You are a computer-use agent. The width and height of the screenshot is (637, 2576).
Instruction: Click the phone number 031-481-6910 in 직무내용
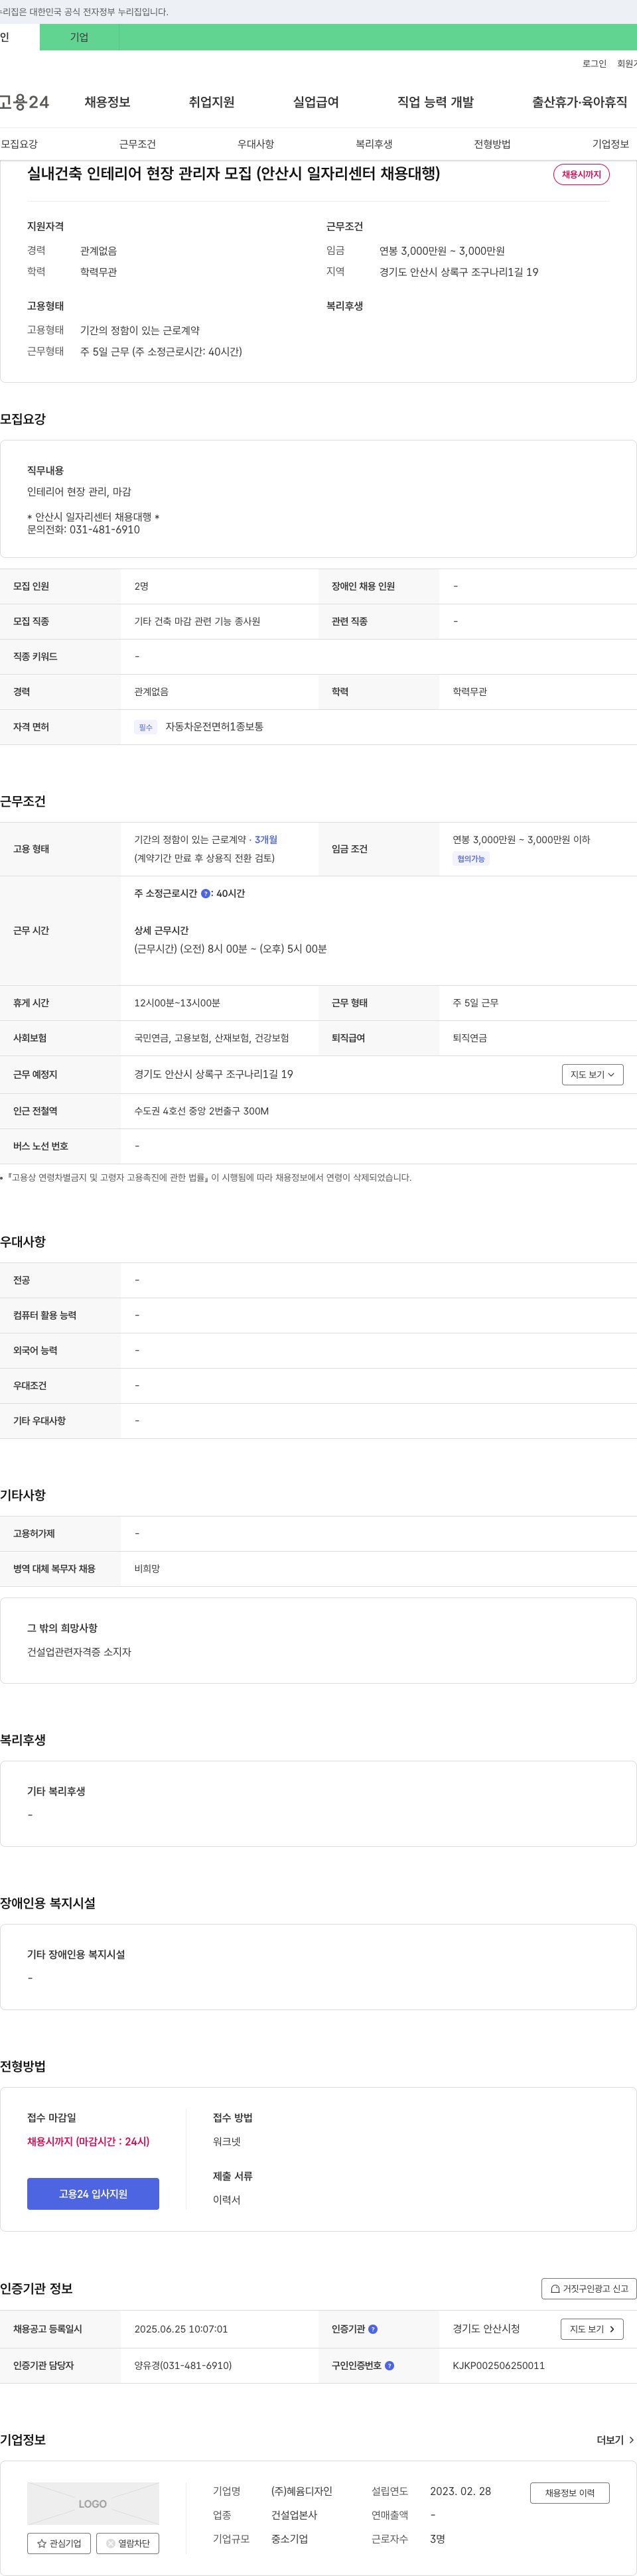click(x=105, y=530)
